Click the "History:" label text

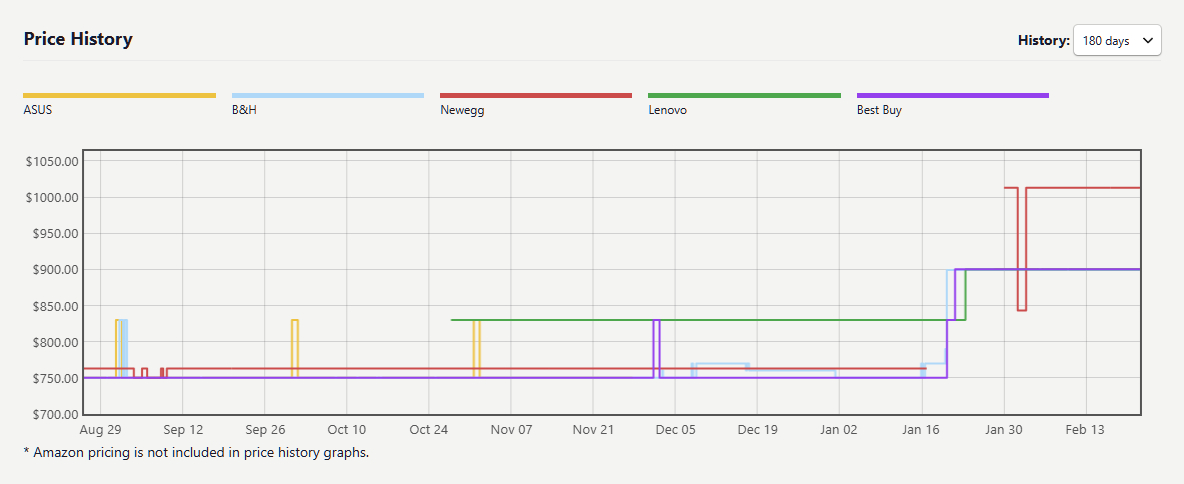pos(1043,41)
